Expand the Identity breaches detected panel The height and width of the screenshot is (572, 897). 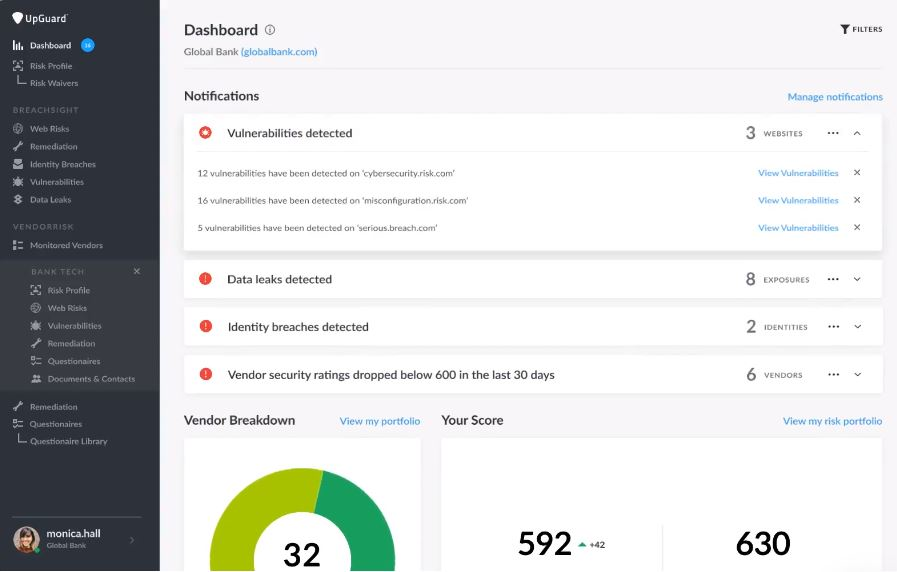coord(858,327)
